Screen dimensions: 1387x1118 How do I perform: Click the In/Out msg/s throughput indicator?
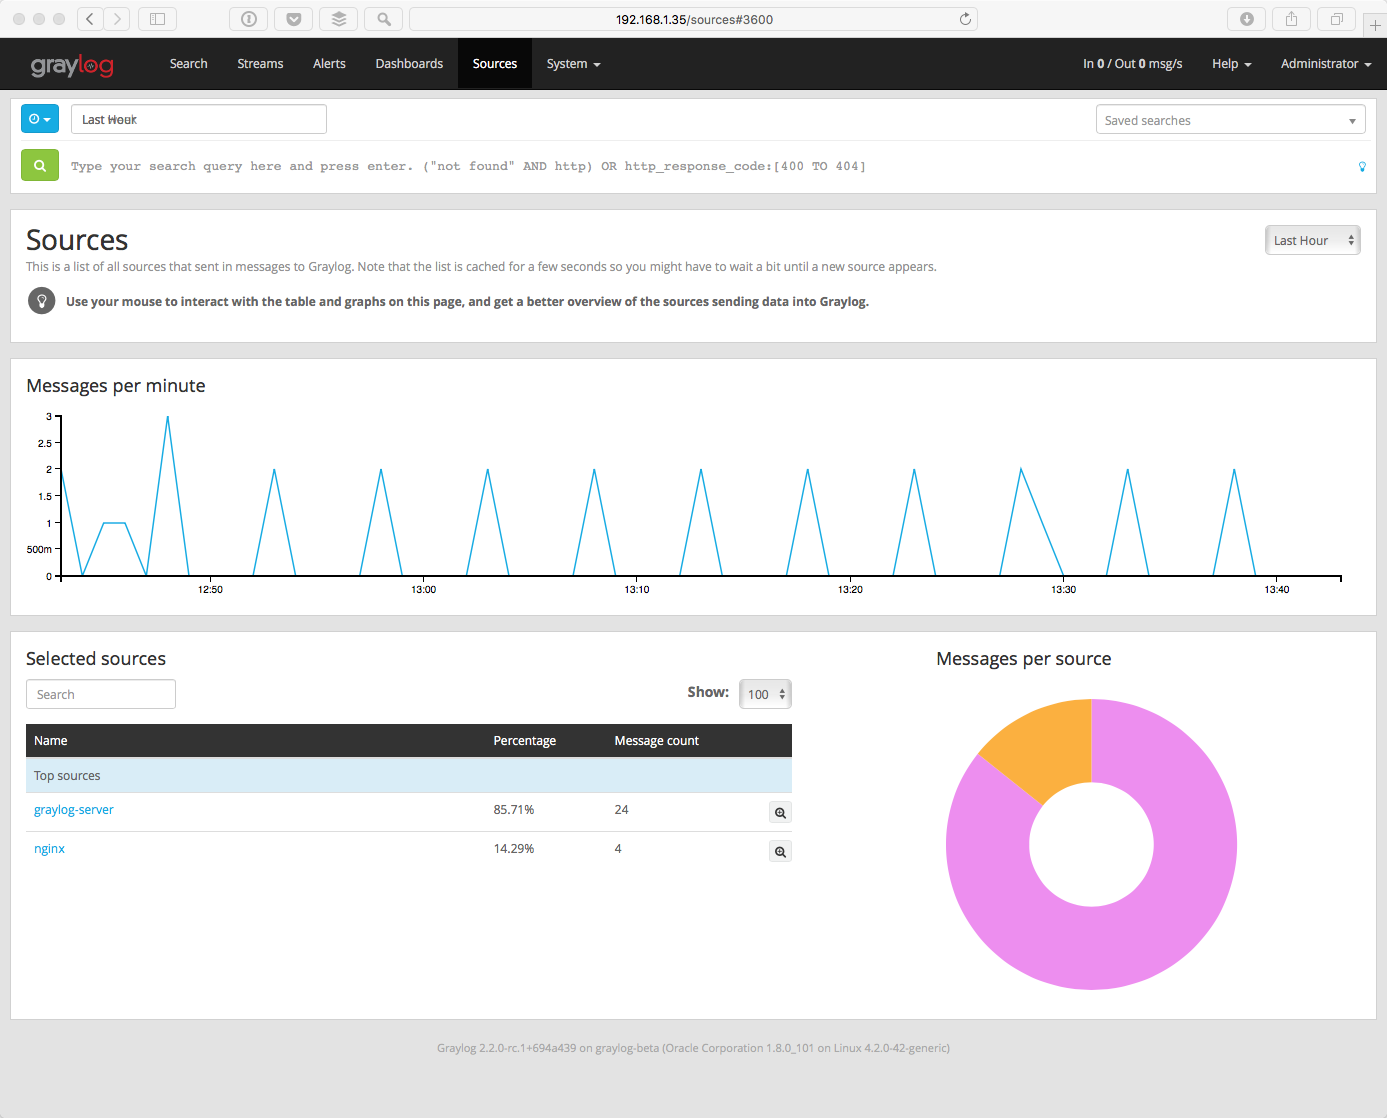pos(1133,64)
